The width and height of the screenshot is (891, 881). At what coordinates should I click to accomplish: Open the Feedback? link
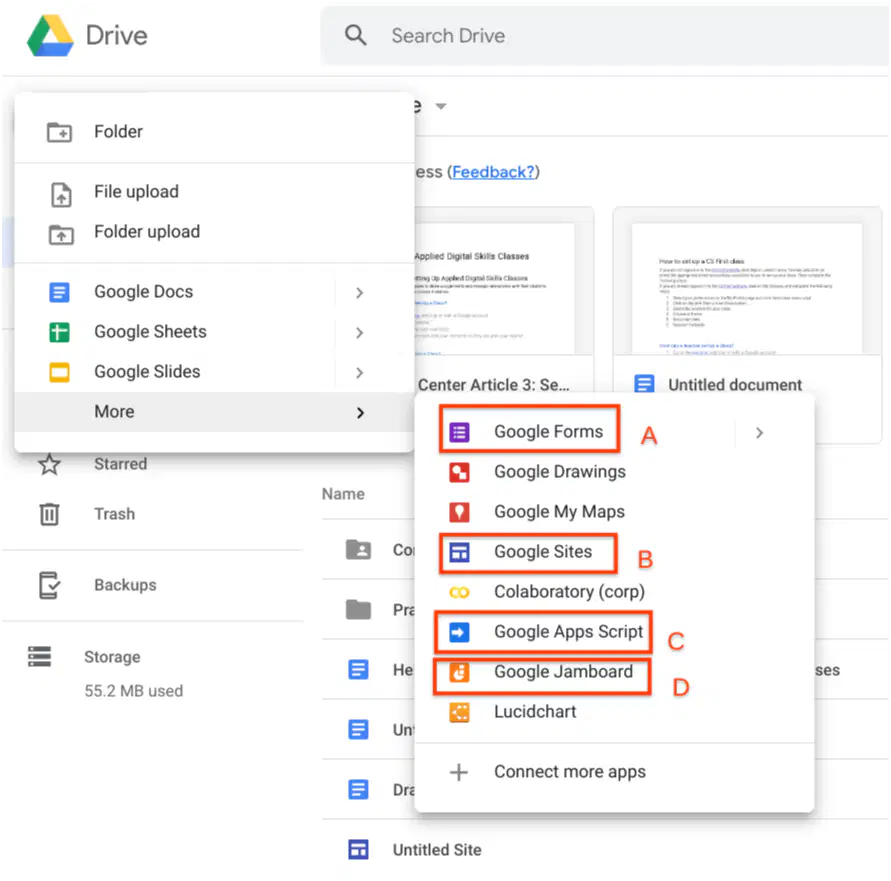tap(493, 172)
